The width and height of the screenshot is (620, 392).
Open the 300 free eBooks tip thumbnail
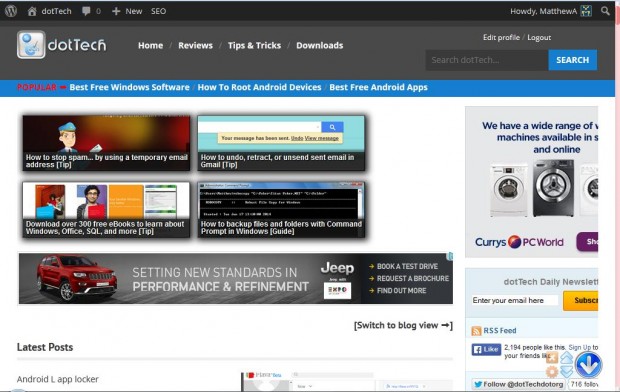tap(106, 210)
